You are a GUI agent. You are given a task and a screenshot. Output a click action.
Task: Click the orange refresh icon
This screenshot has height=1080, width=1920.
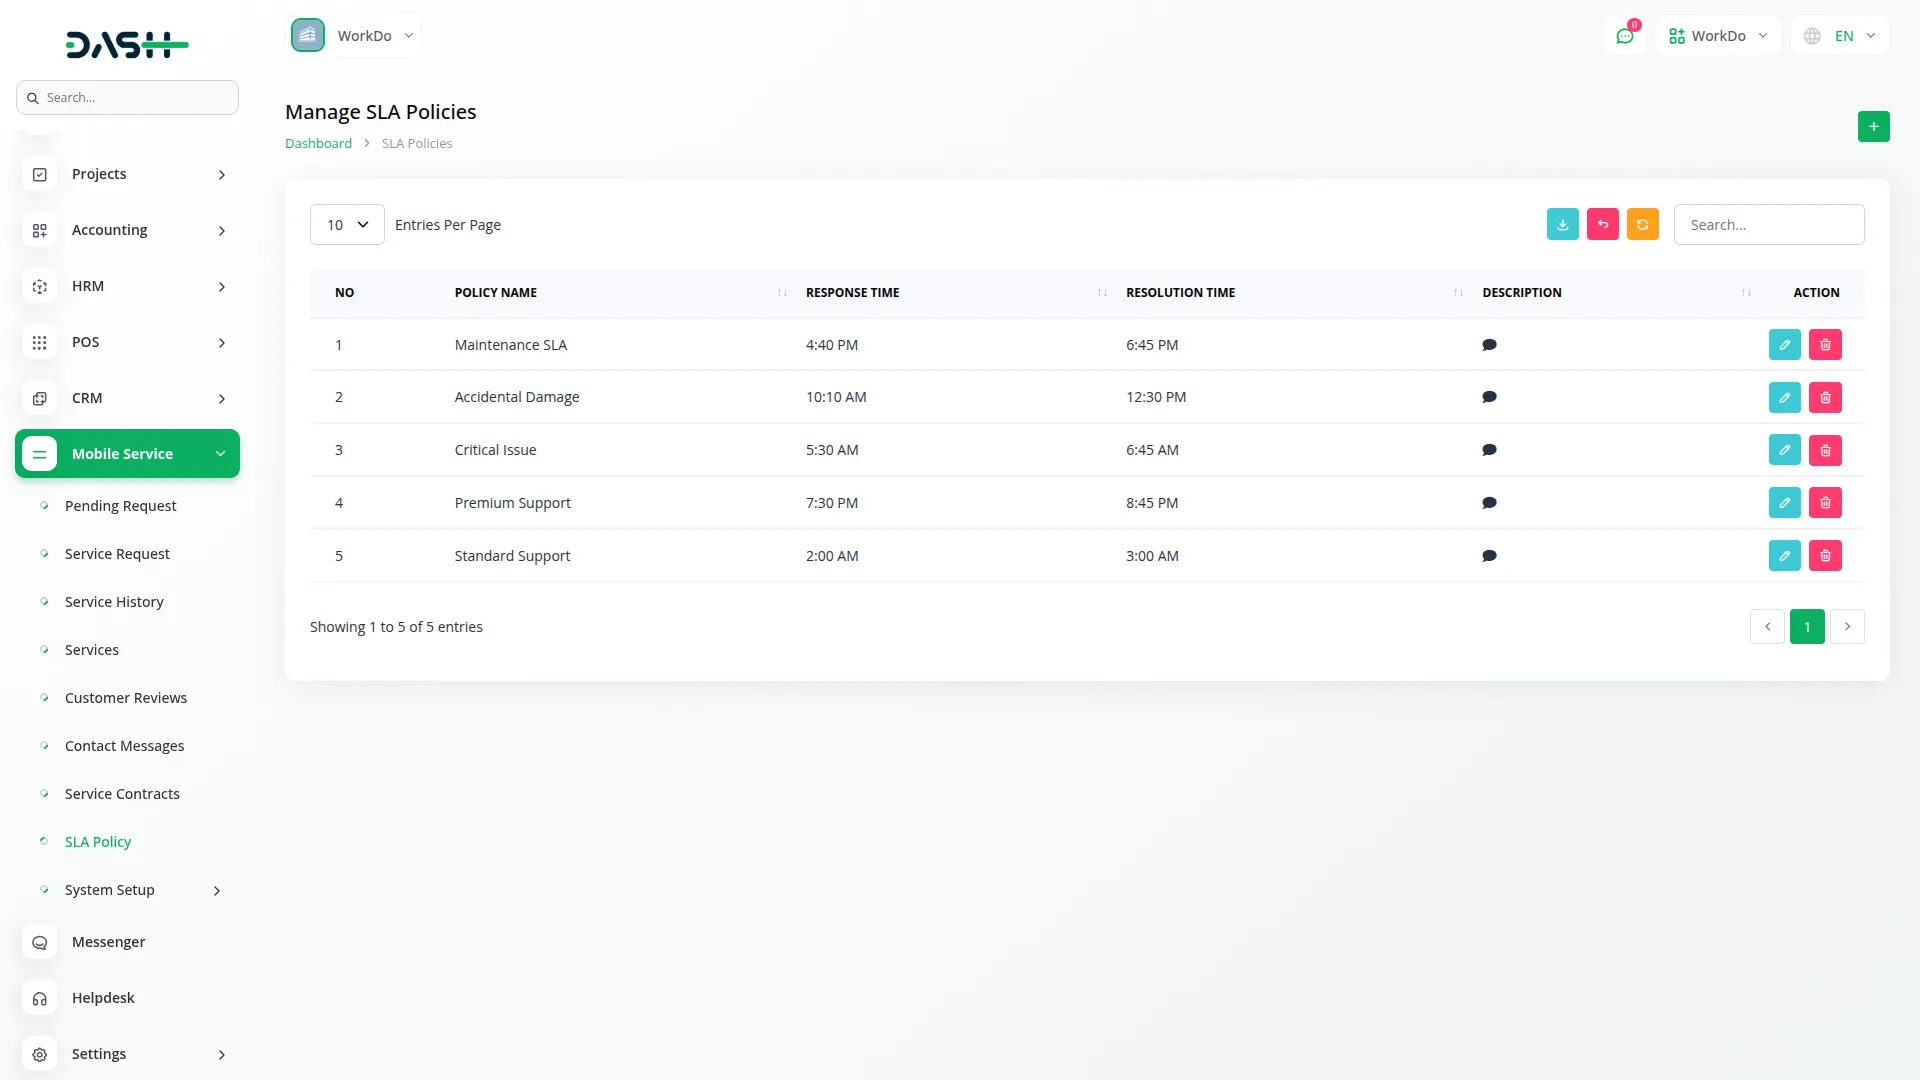tap(1643, 224)
